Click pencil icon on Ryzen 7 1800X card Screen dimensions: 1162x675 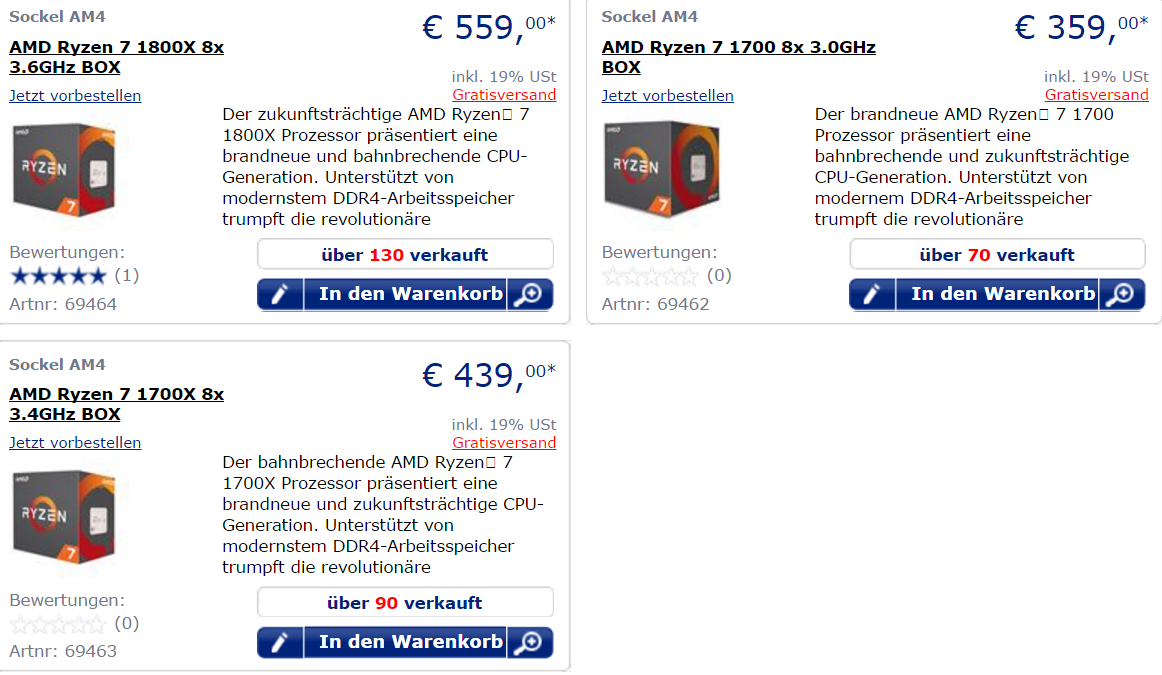[x=280, y=294]
